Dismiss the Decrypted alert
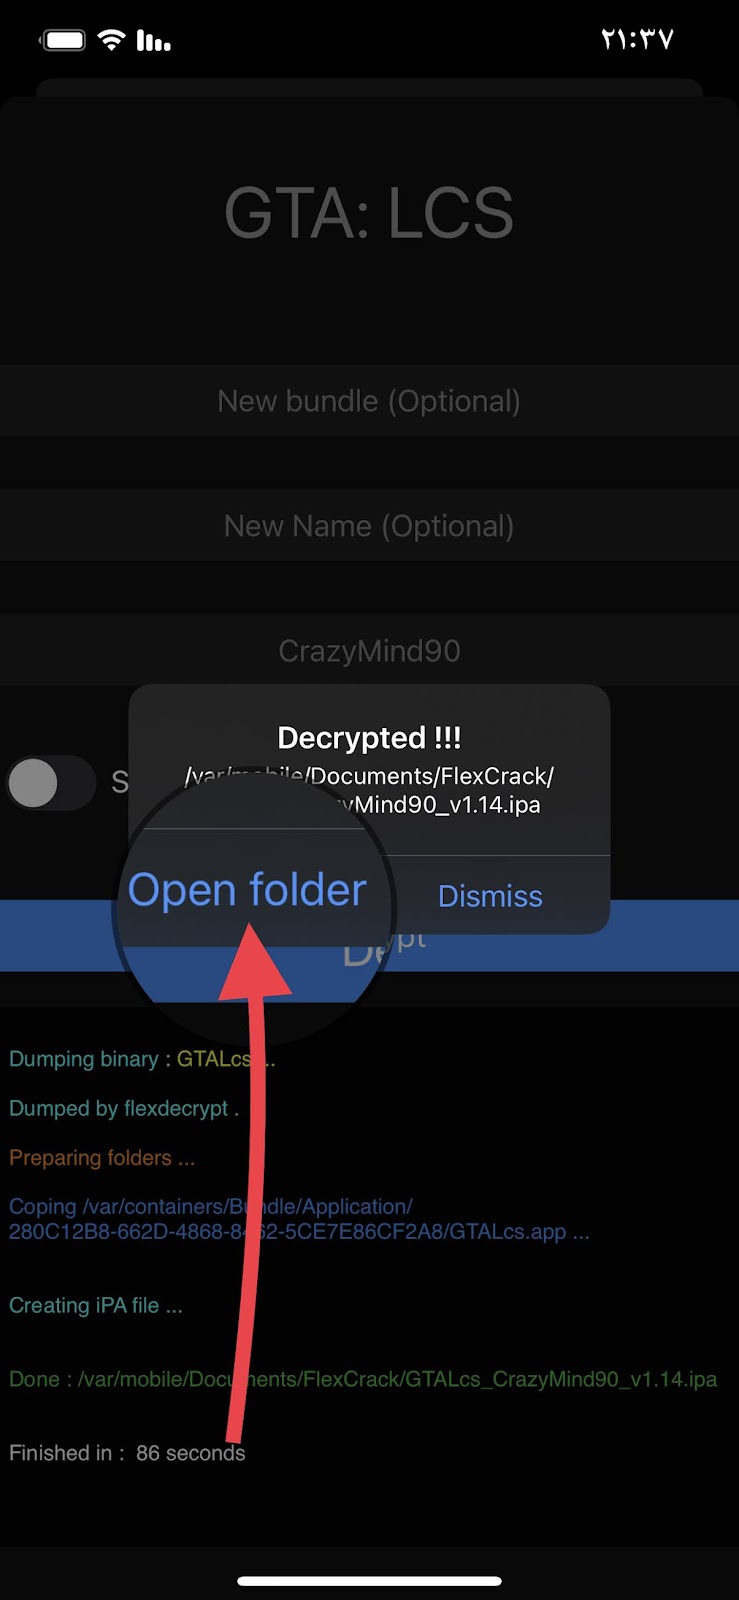The image size is (739, 1600). click(490, 896)
